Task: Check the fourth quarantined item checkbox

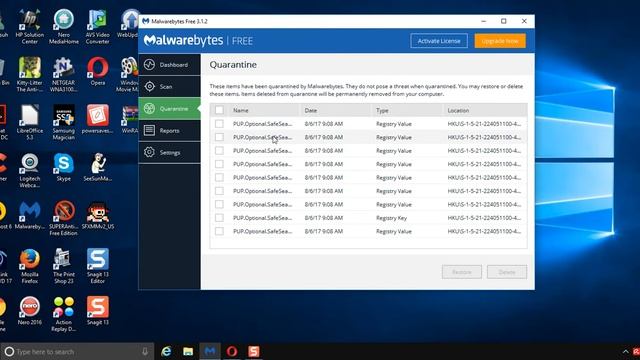Action: pyautogui.click(x=219, y=164)
